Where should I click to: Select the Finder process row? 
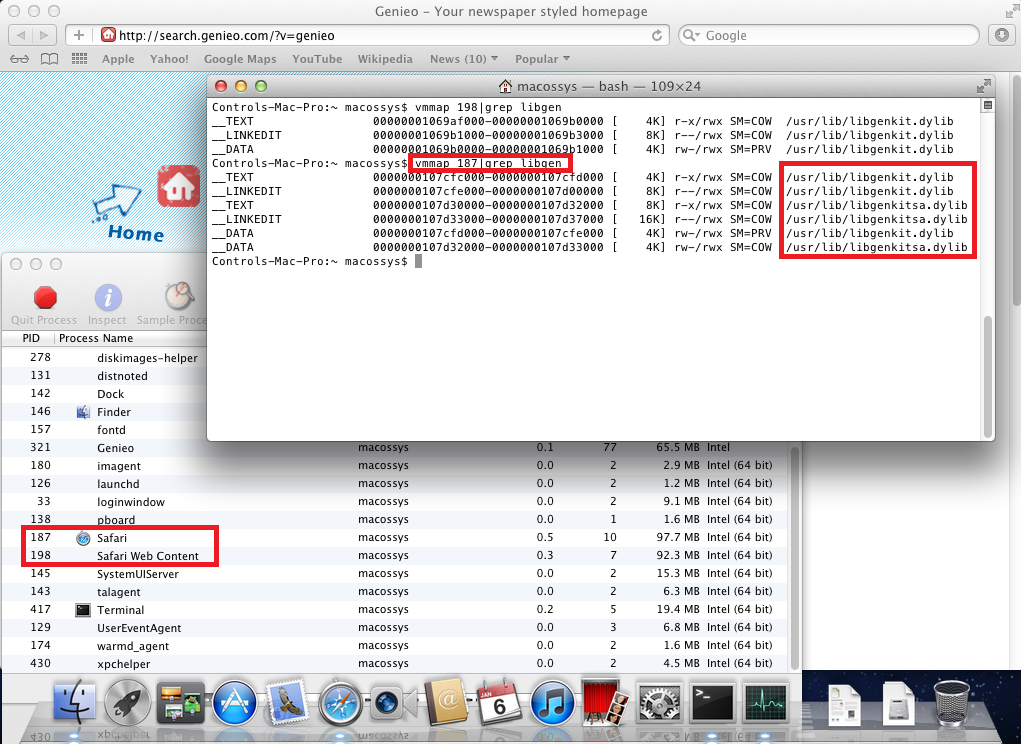104,412
